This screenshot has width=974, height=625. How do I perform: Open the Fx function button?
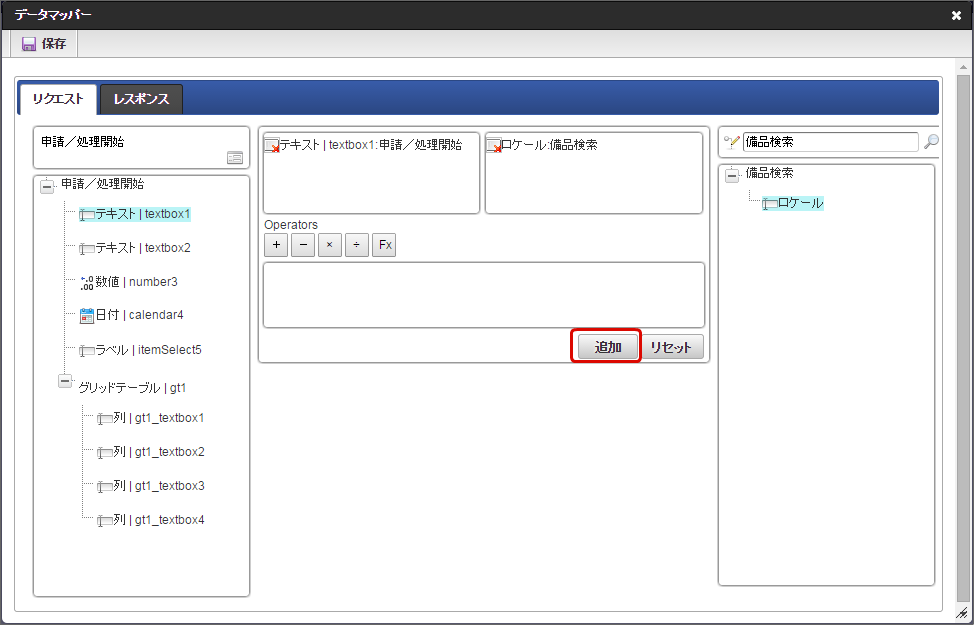coord(384,245)
